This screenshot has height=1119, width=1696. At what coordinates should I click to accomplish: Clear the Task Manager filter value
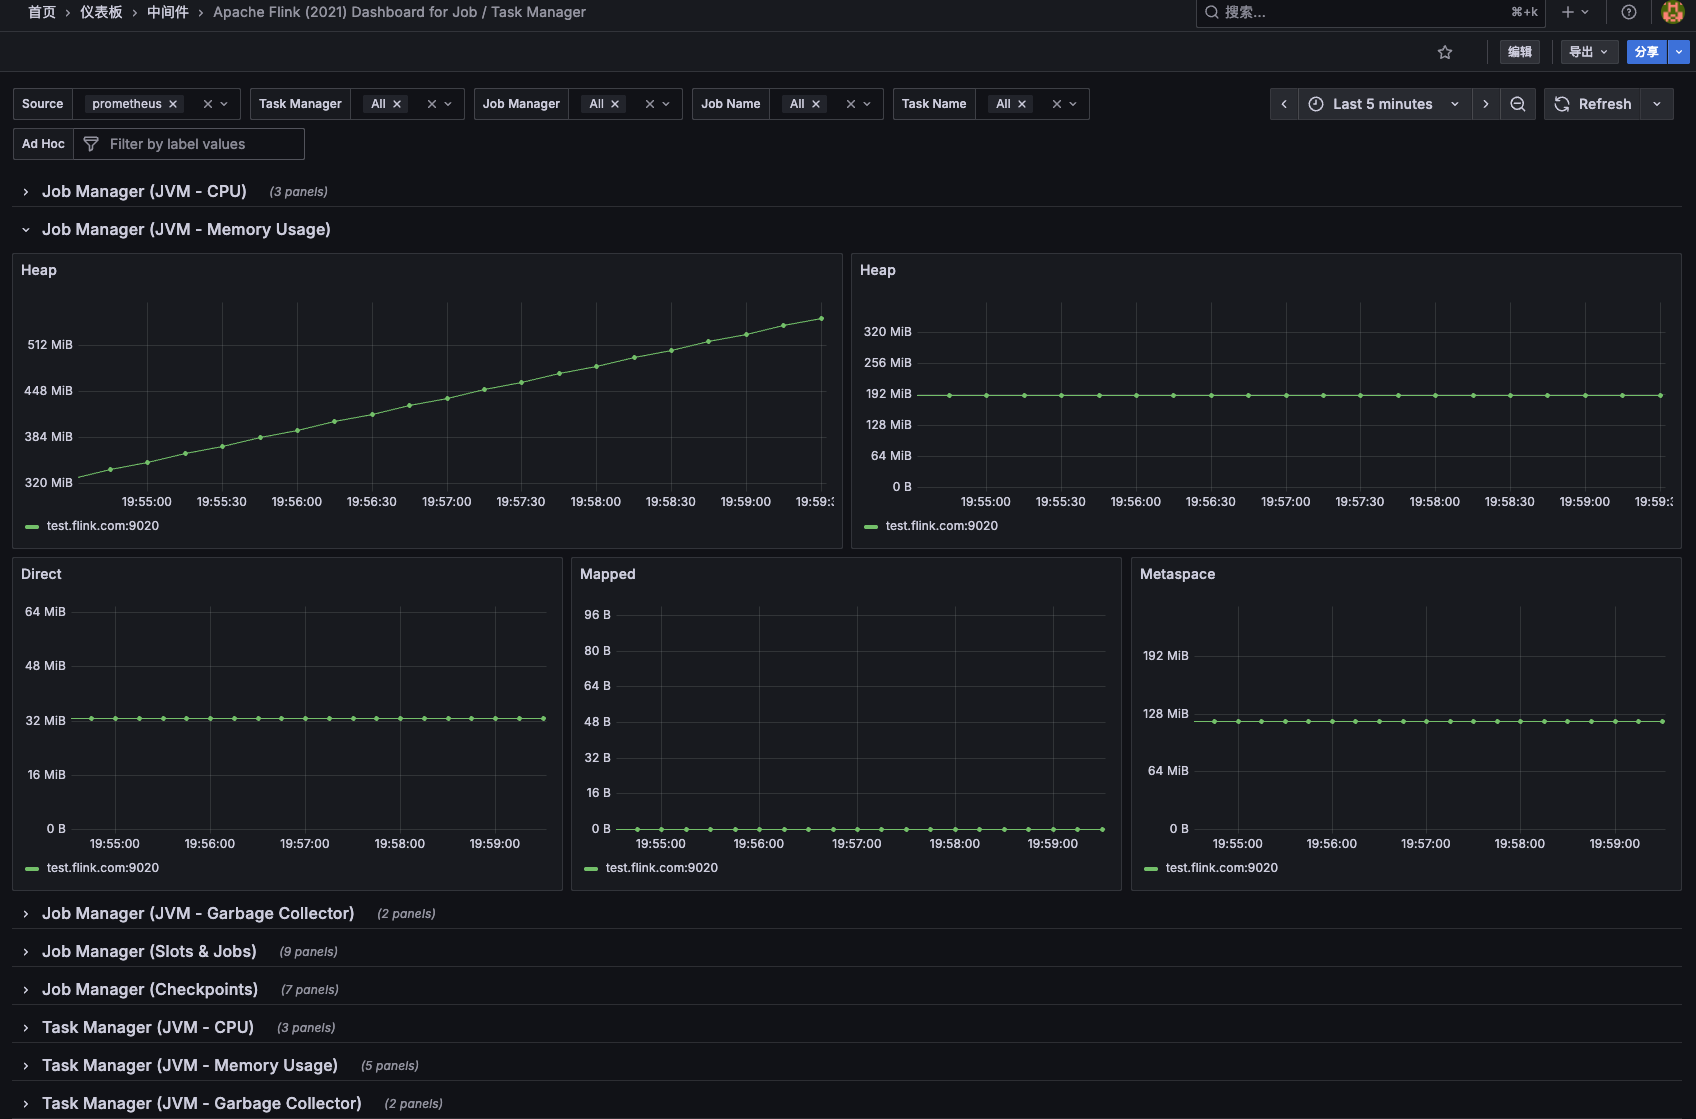[x=432, y=104]
